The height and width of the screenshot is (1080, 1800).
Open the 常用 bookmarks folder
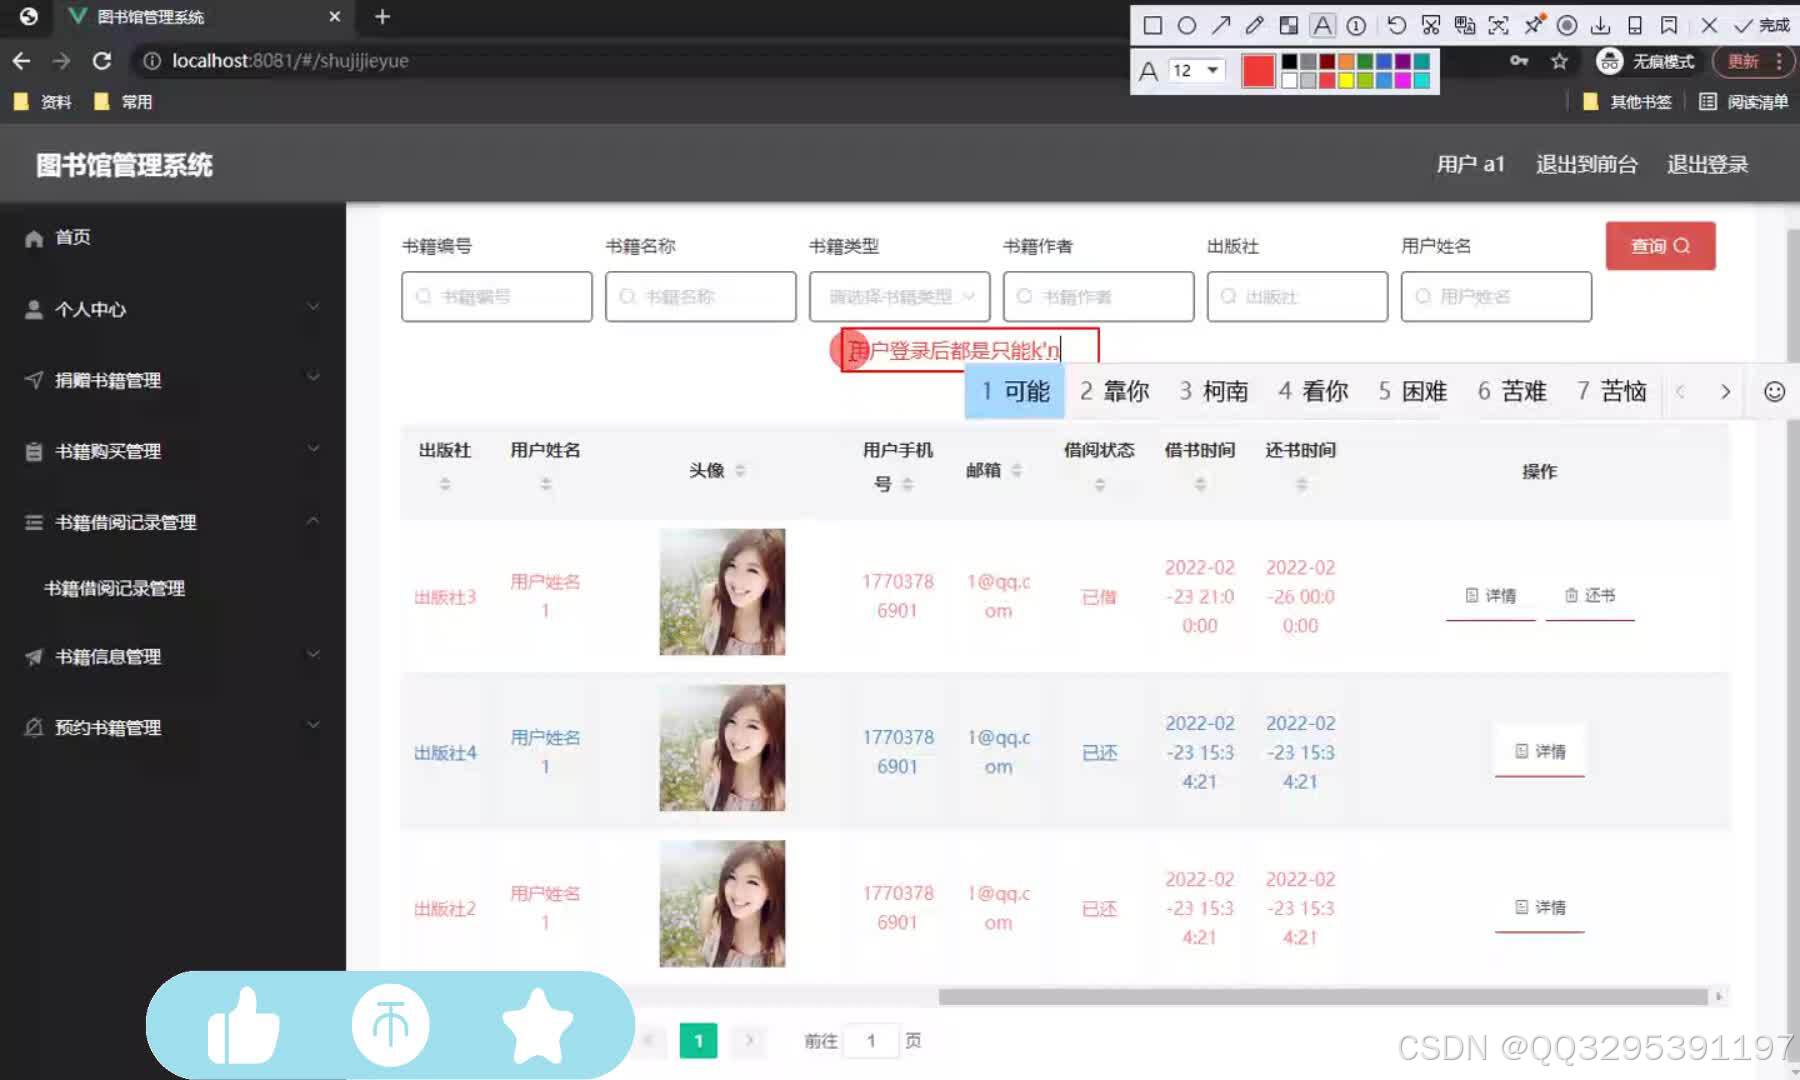[x=123, y=102]
